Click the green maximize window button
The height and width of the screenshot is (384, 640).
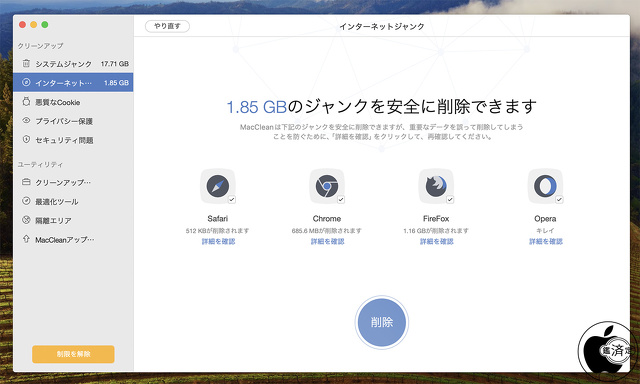(x=45, y=25)
